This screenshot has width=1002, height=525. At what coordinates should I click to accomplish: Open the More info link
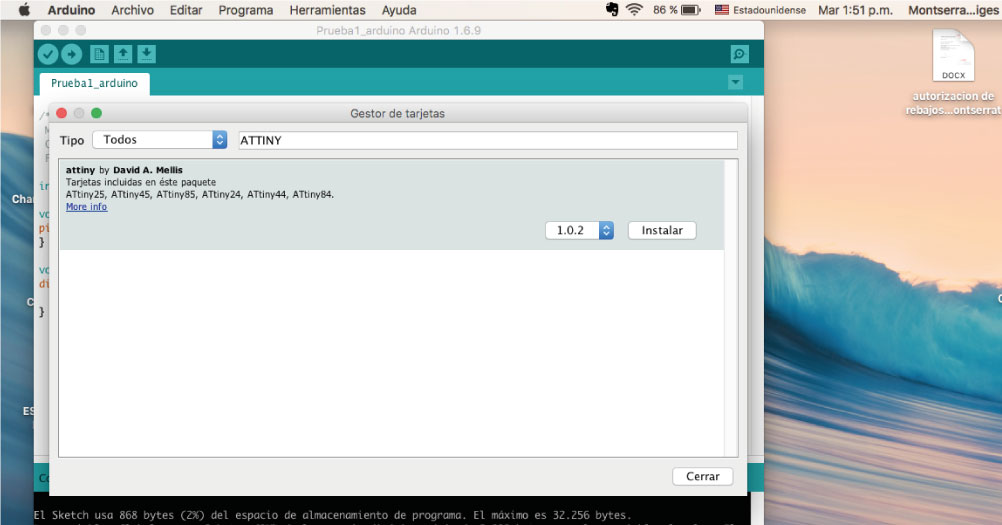[86, 207]
